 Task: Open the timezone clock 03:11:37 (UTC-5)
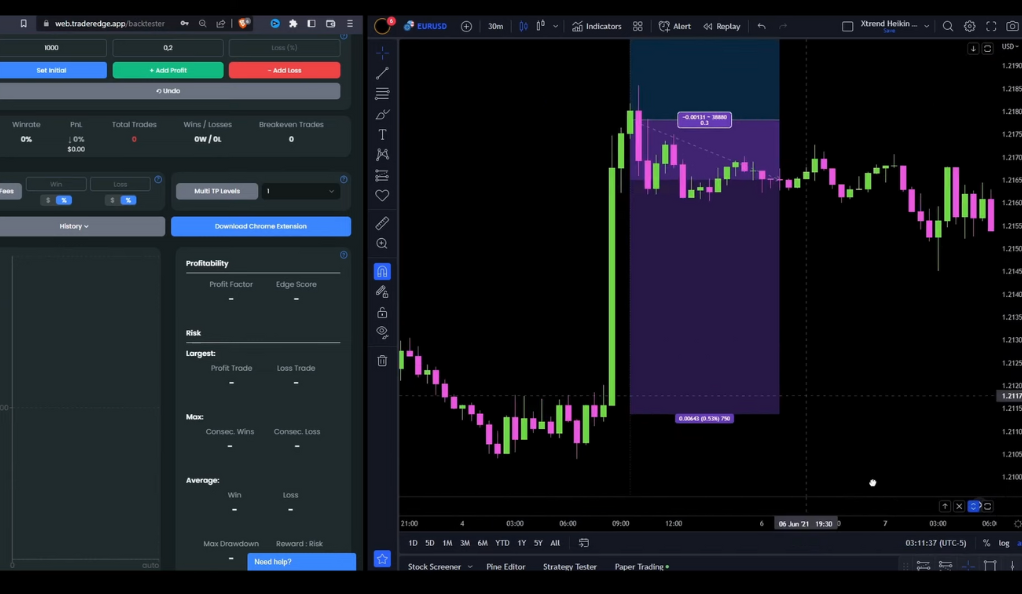point(935,542)
